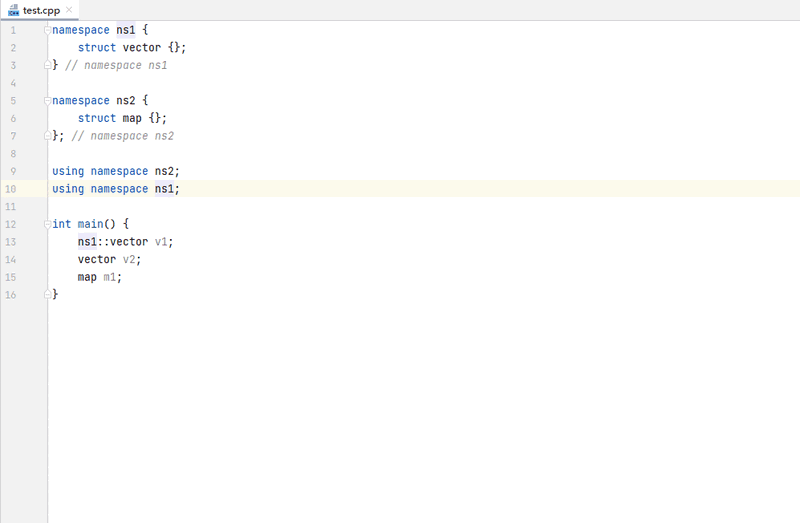Click line number 13 in the gutter
This screenshot has width=800, height=523.
pos(11,242)
